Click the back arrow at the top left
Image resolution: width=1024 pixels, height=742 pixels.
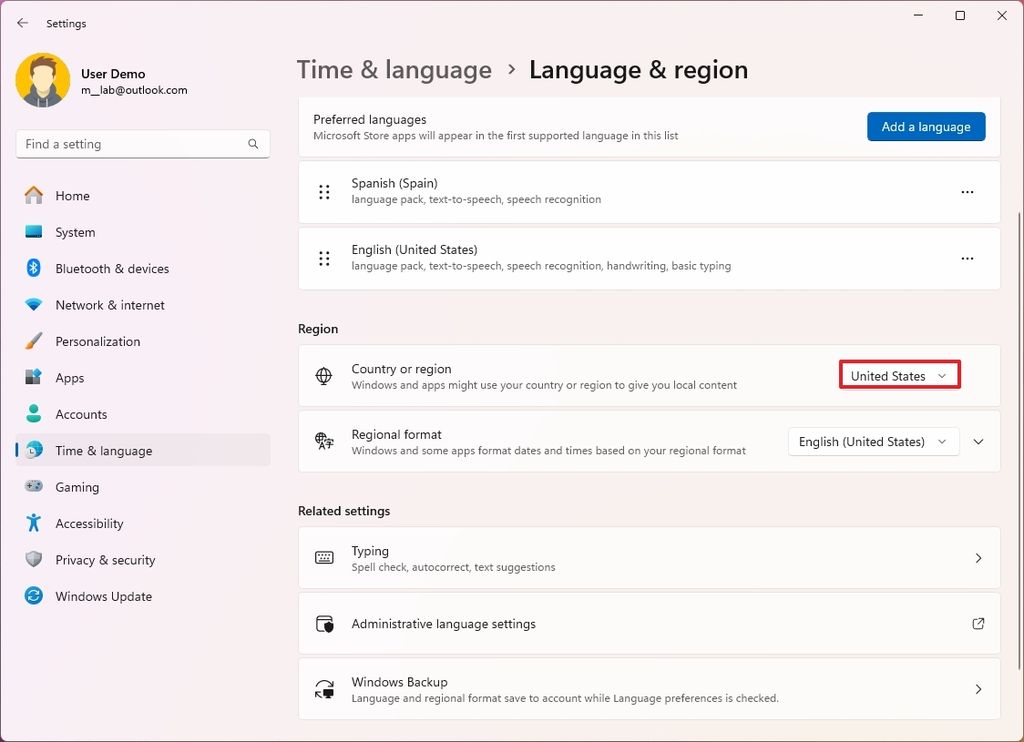pos(22,22)
